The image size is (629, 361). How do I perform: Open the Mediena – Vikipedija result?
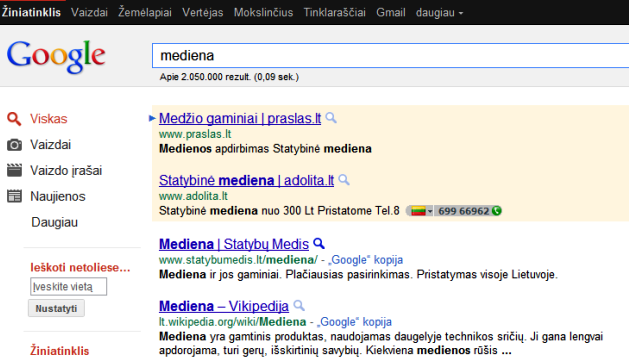[x=224, y=306]
